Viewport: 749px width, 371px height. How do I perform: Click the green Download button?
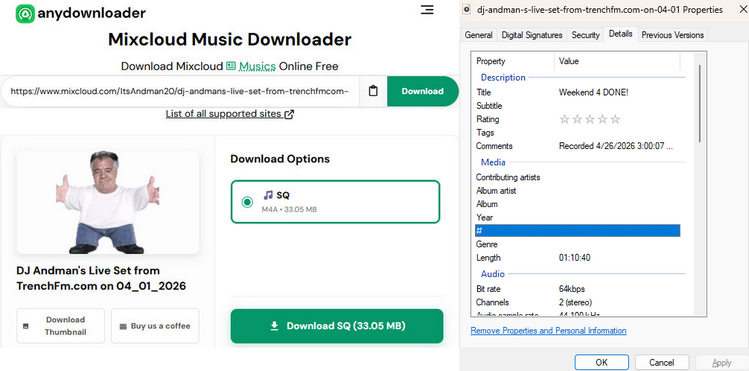[x=422, y=91]
